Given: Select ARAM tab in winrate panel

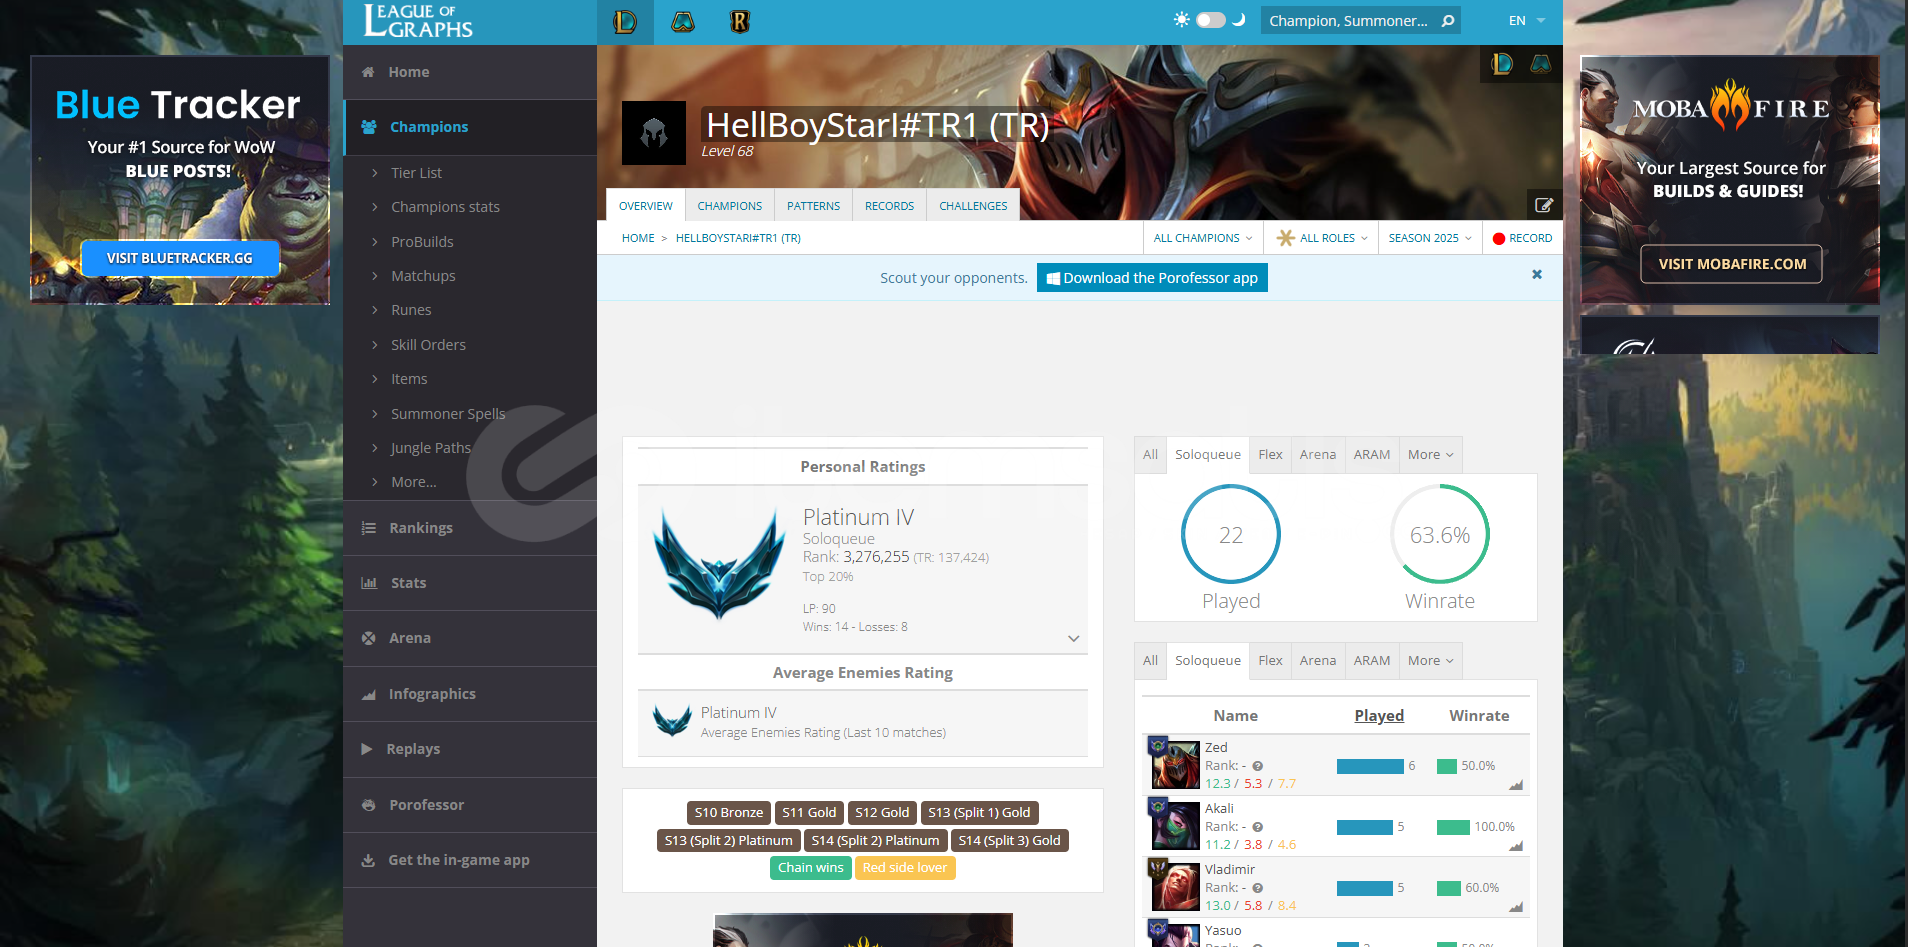Looking at the screenshot, I should point(1371,454).
